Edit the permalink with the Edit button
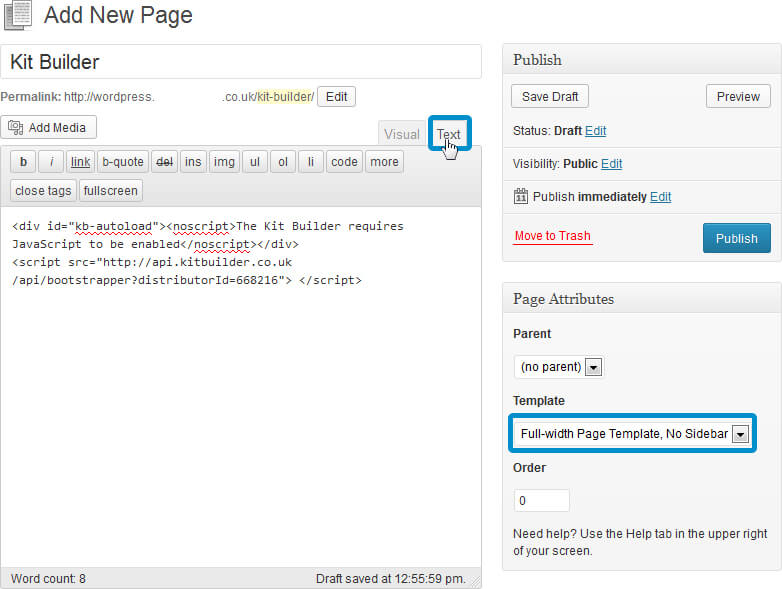 click(336, 97)
